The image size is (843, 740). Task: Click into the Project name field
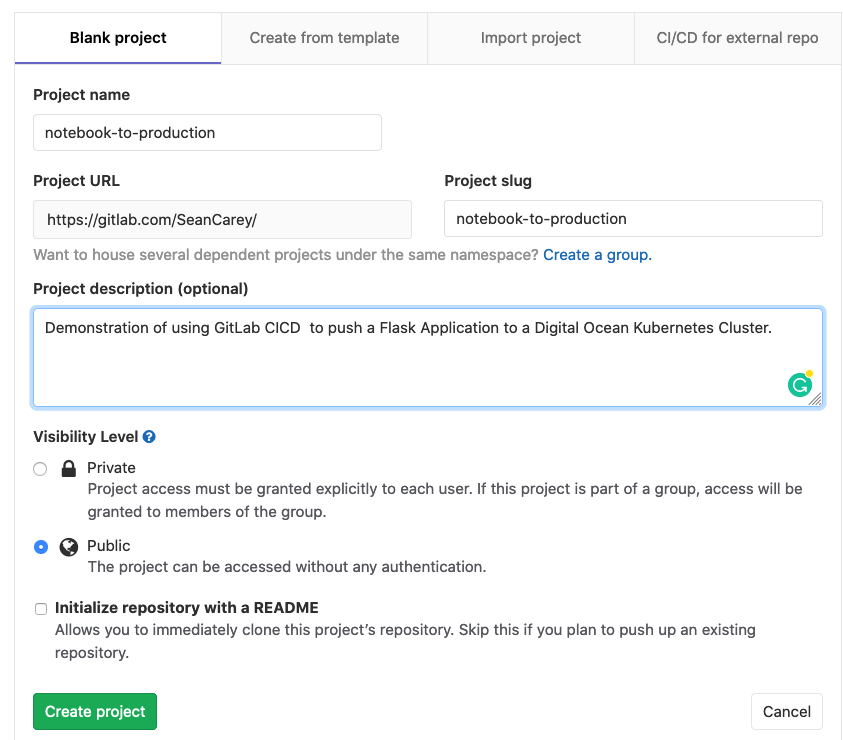pos(207,132)
